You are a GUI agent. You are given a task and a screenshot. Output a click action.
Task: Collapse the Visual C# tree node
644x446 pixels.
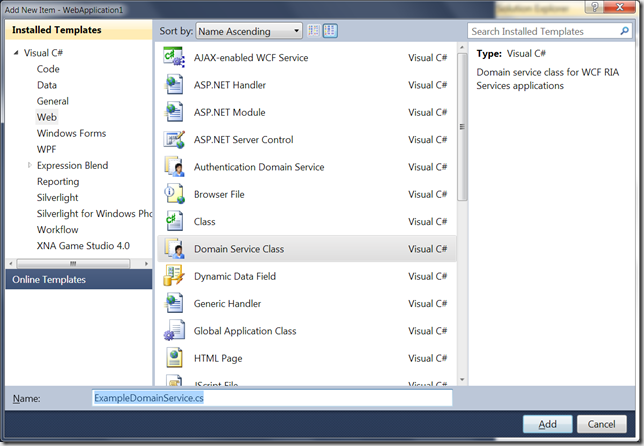(x=16, y=53)
